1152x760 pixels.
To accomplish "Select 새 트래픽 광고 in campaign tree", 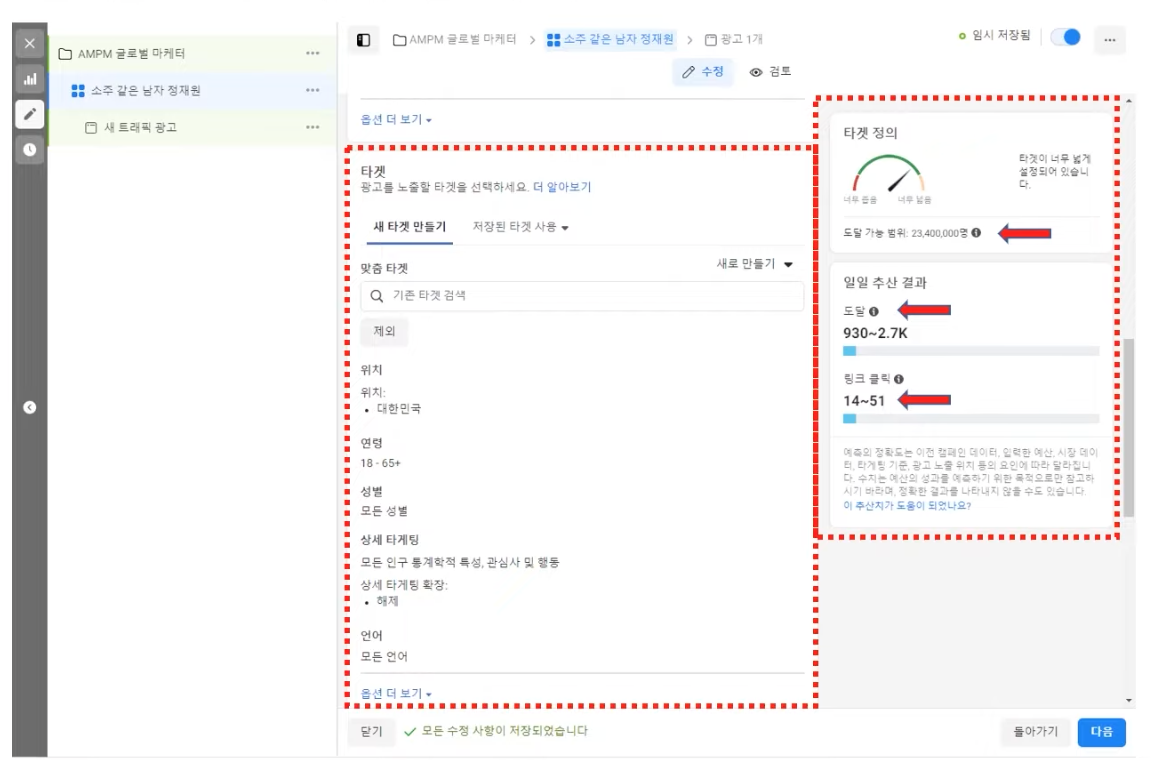I will coord(140,128).
